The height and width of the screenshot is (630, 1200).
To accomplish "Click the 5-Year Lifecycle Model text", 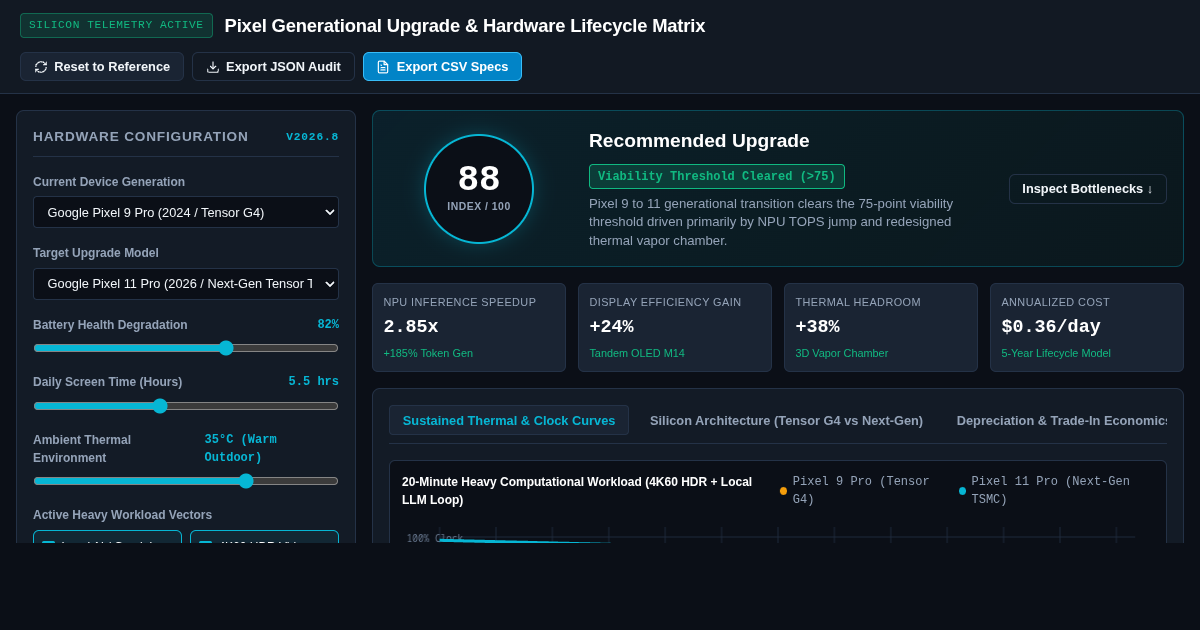I will 1056,353.
